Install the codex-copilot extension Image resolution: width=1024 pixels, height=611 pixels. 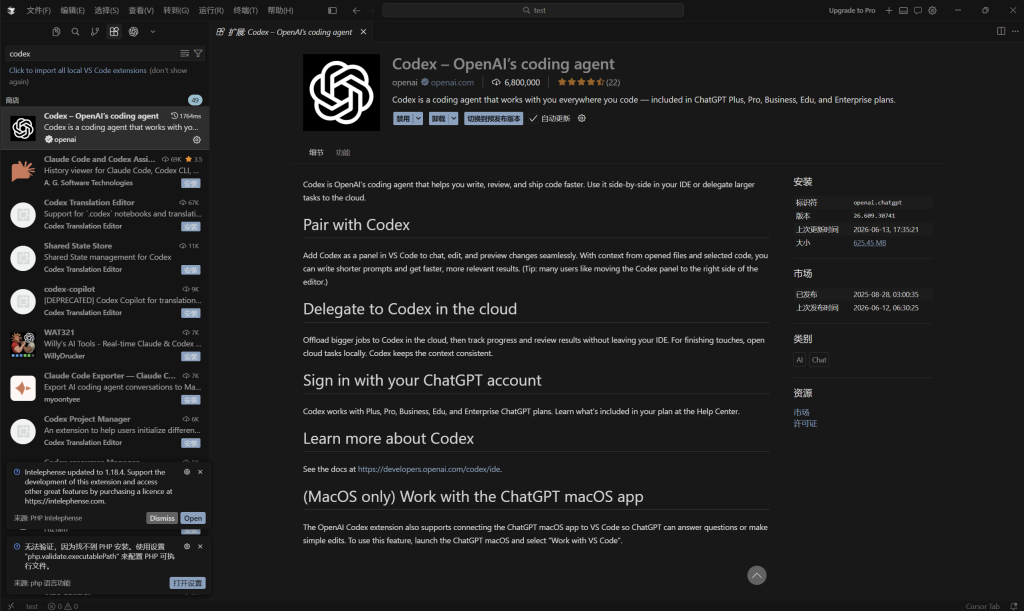(x=191, y=313)
